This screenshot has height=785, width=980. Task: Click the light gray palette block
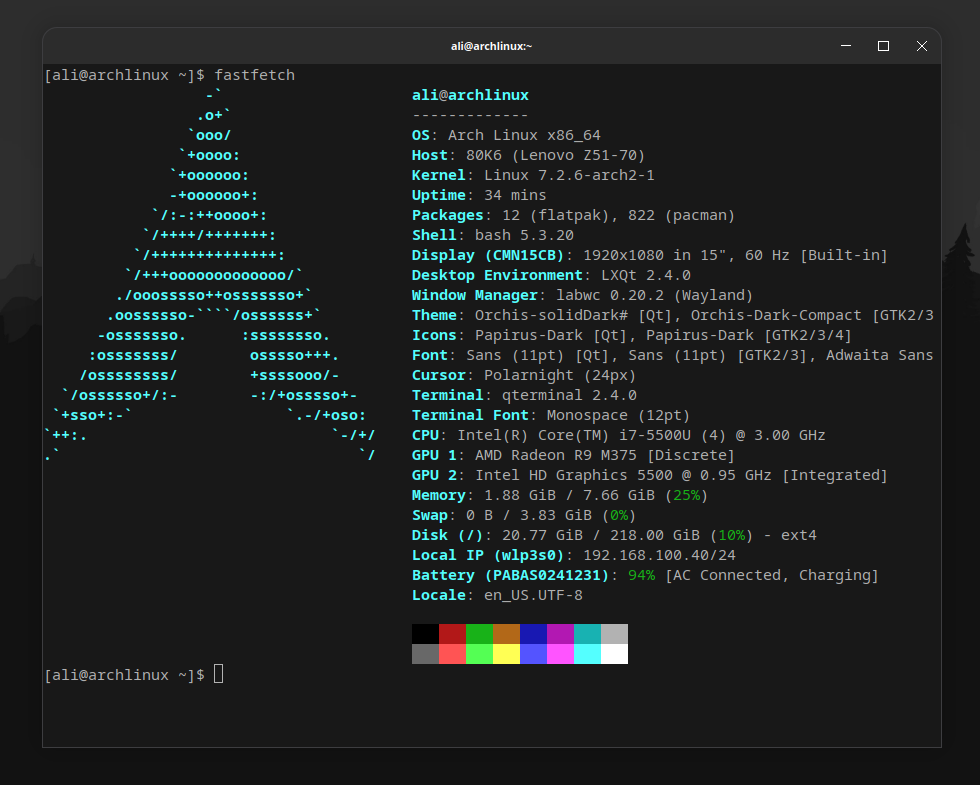614,634
